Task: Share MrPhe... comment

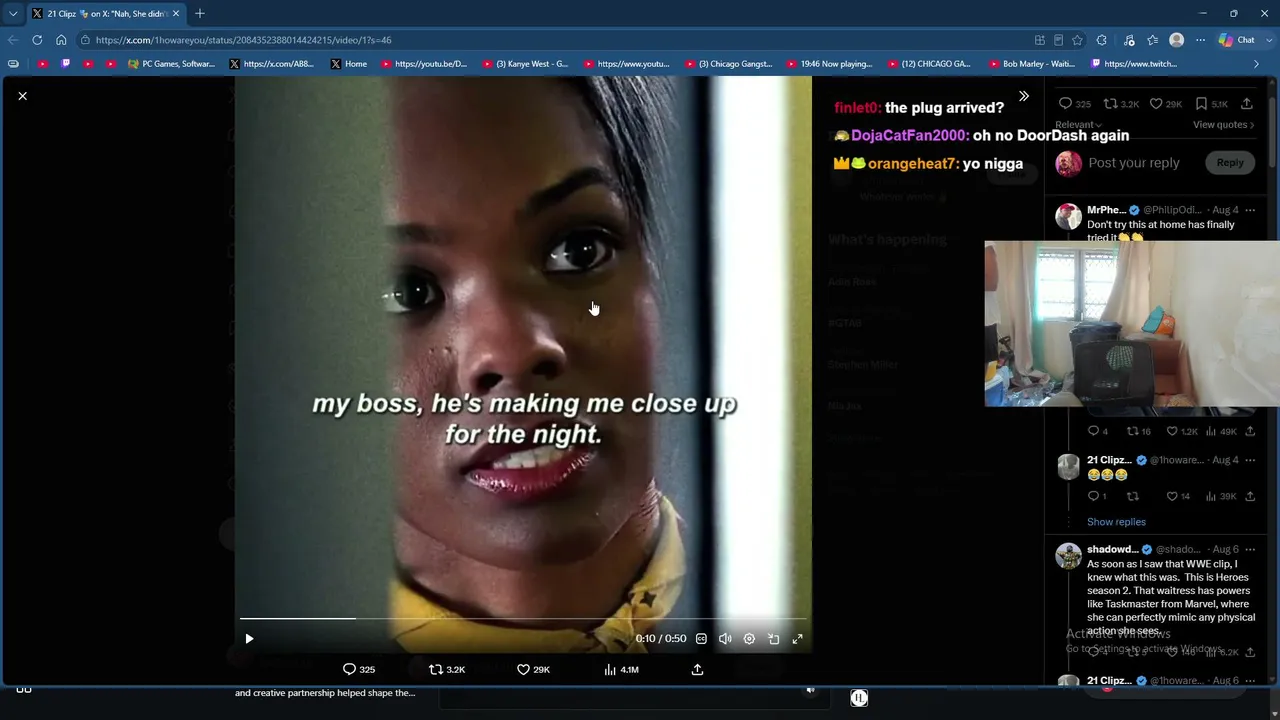Action: point(1250,432)
